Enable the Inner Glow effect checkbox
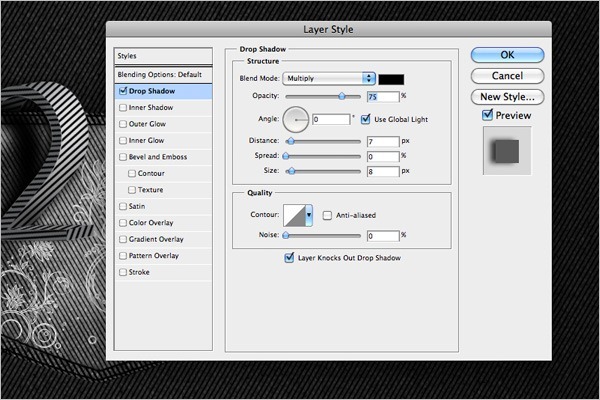This screenshot has width=600, height=400. pyautogui.click(x=123, y=140)
